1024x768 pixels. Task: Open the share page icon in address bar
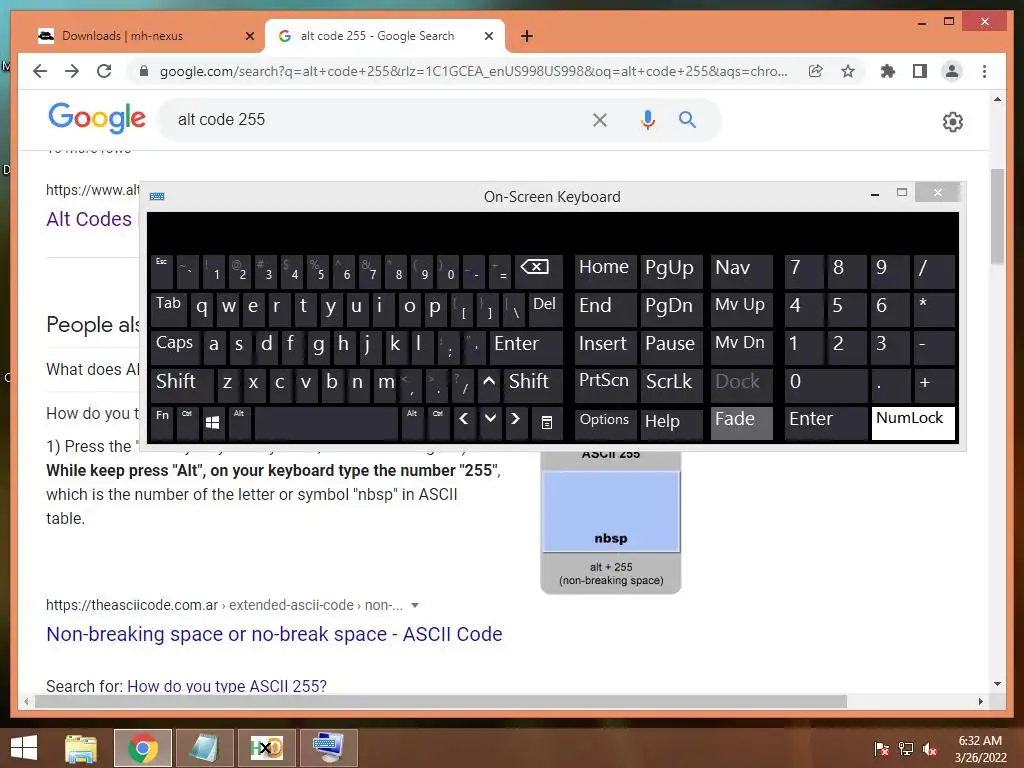tap(816, 71)
